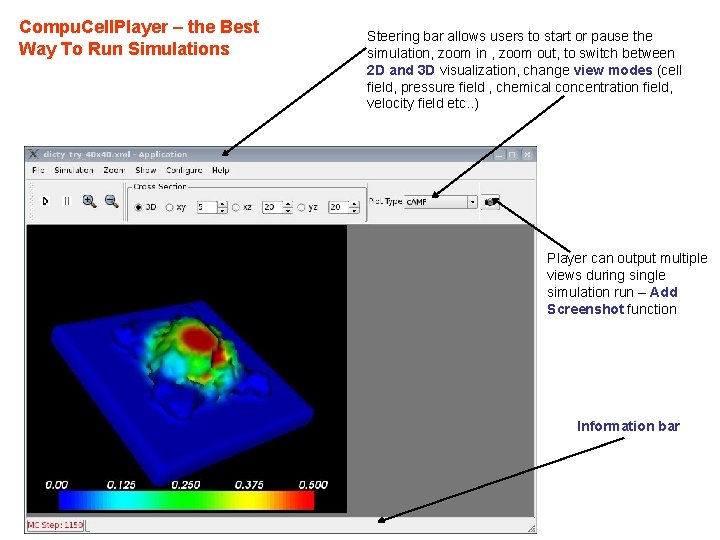
Task: Click the 0.00 legend label
Action: (56, 485)
